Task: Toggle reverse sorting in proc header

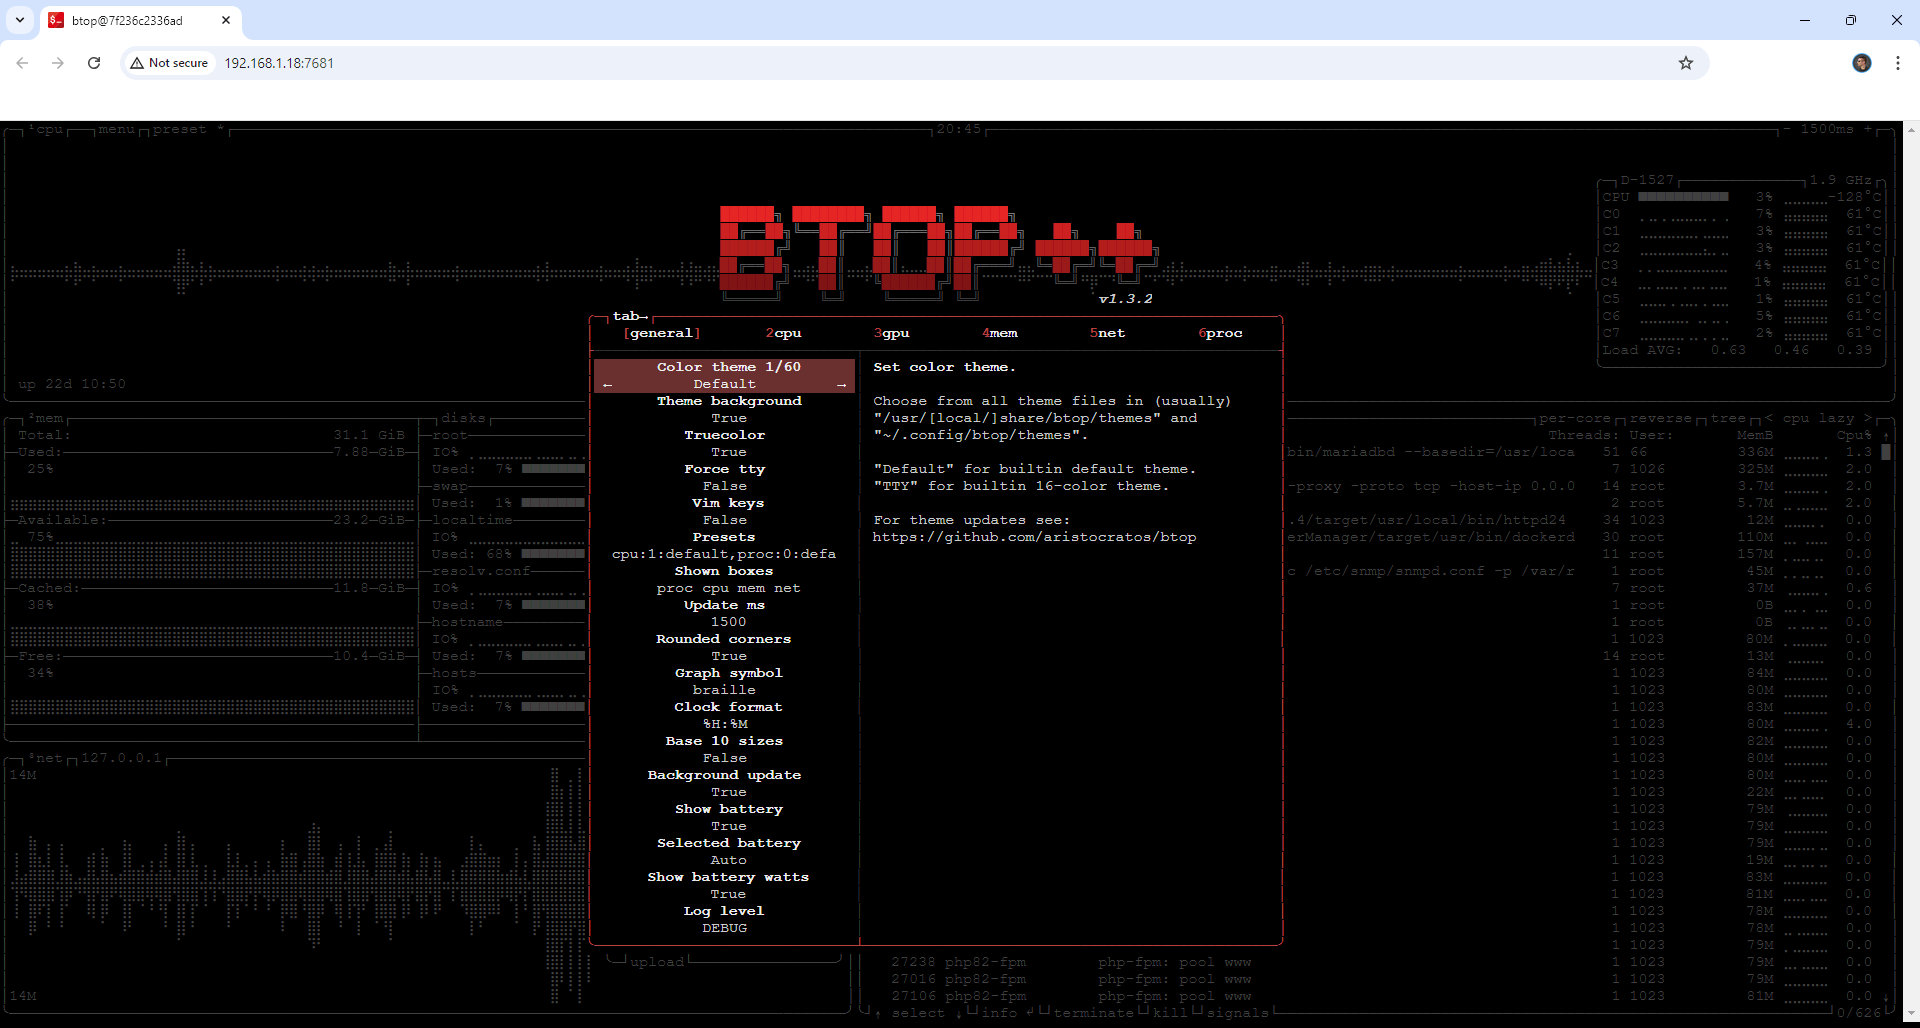Action: click(1660, 418)
